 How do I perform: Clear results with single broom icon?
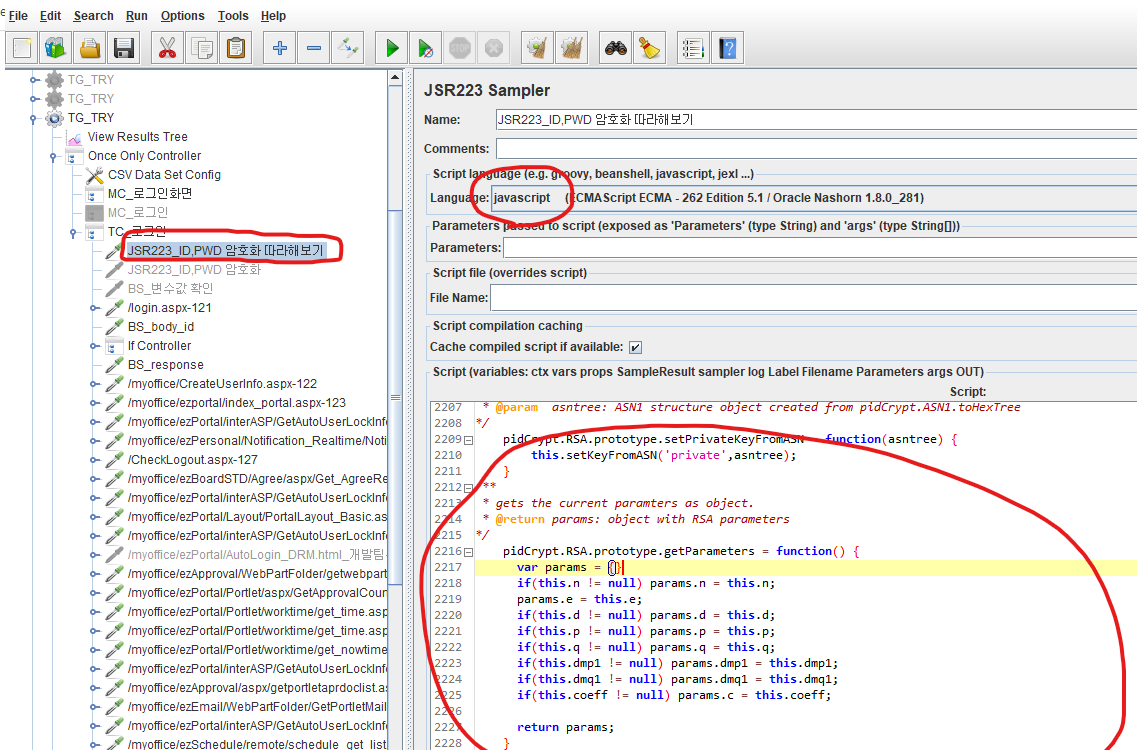pyautogui.click(x=537, y=49)
